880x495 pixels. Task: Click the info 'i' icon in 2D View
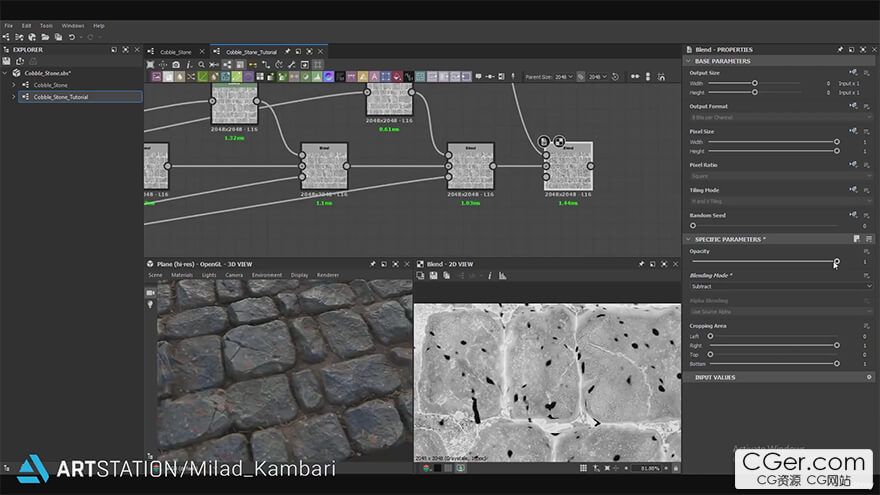(489, 276)
